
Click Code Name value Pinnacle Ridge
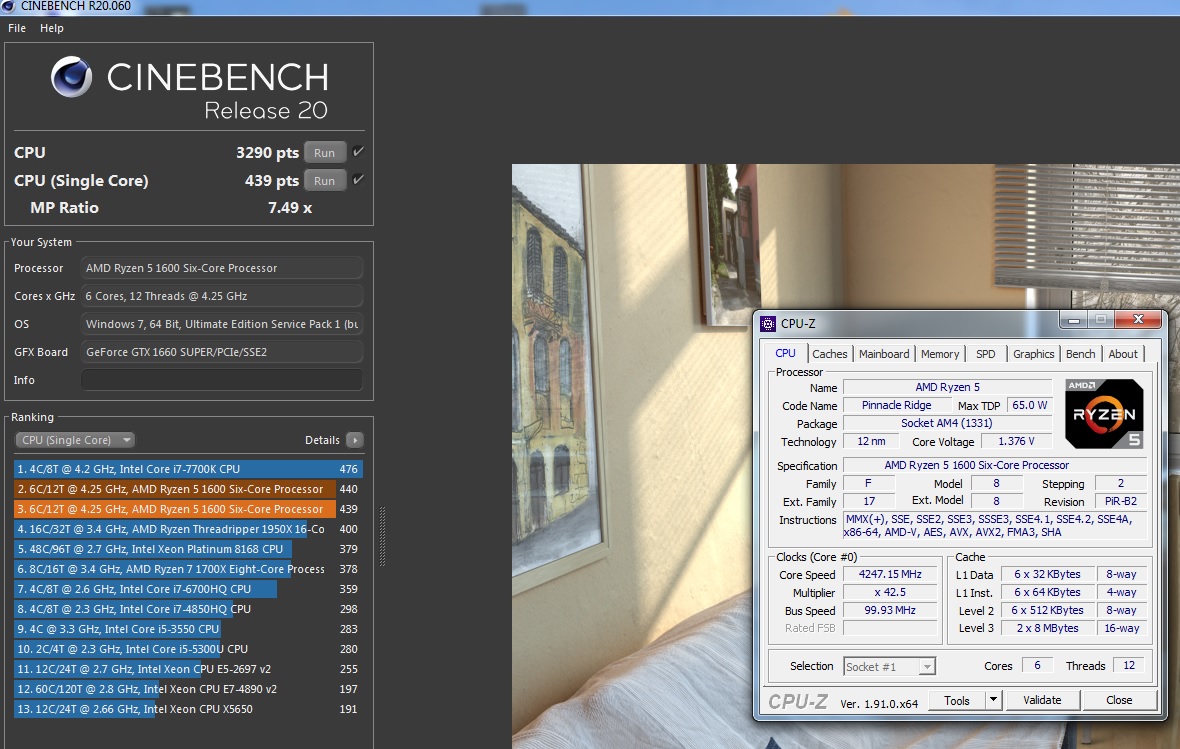896,405
